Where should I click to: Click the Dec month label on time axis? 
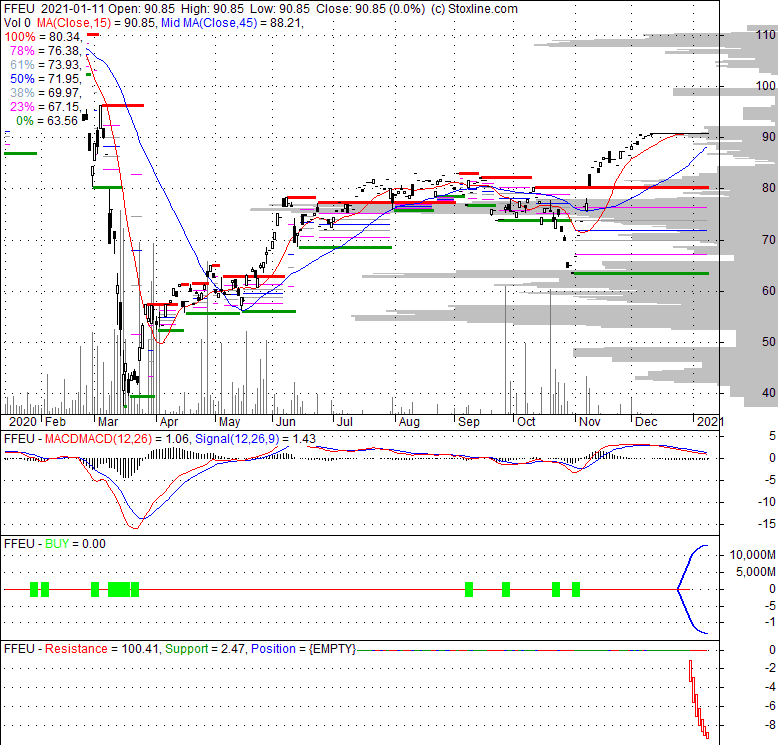tap(647, 422)
